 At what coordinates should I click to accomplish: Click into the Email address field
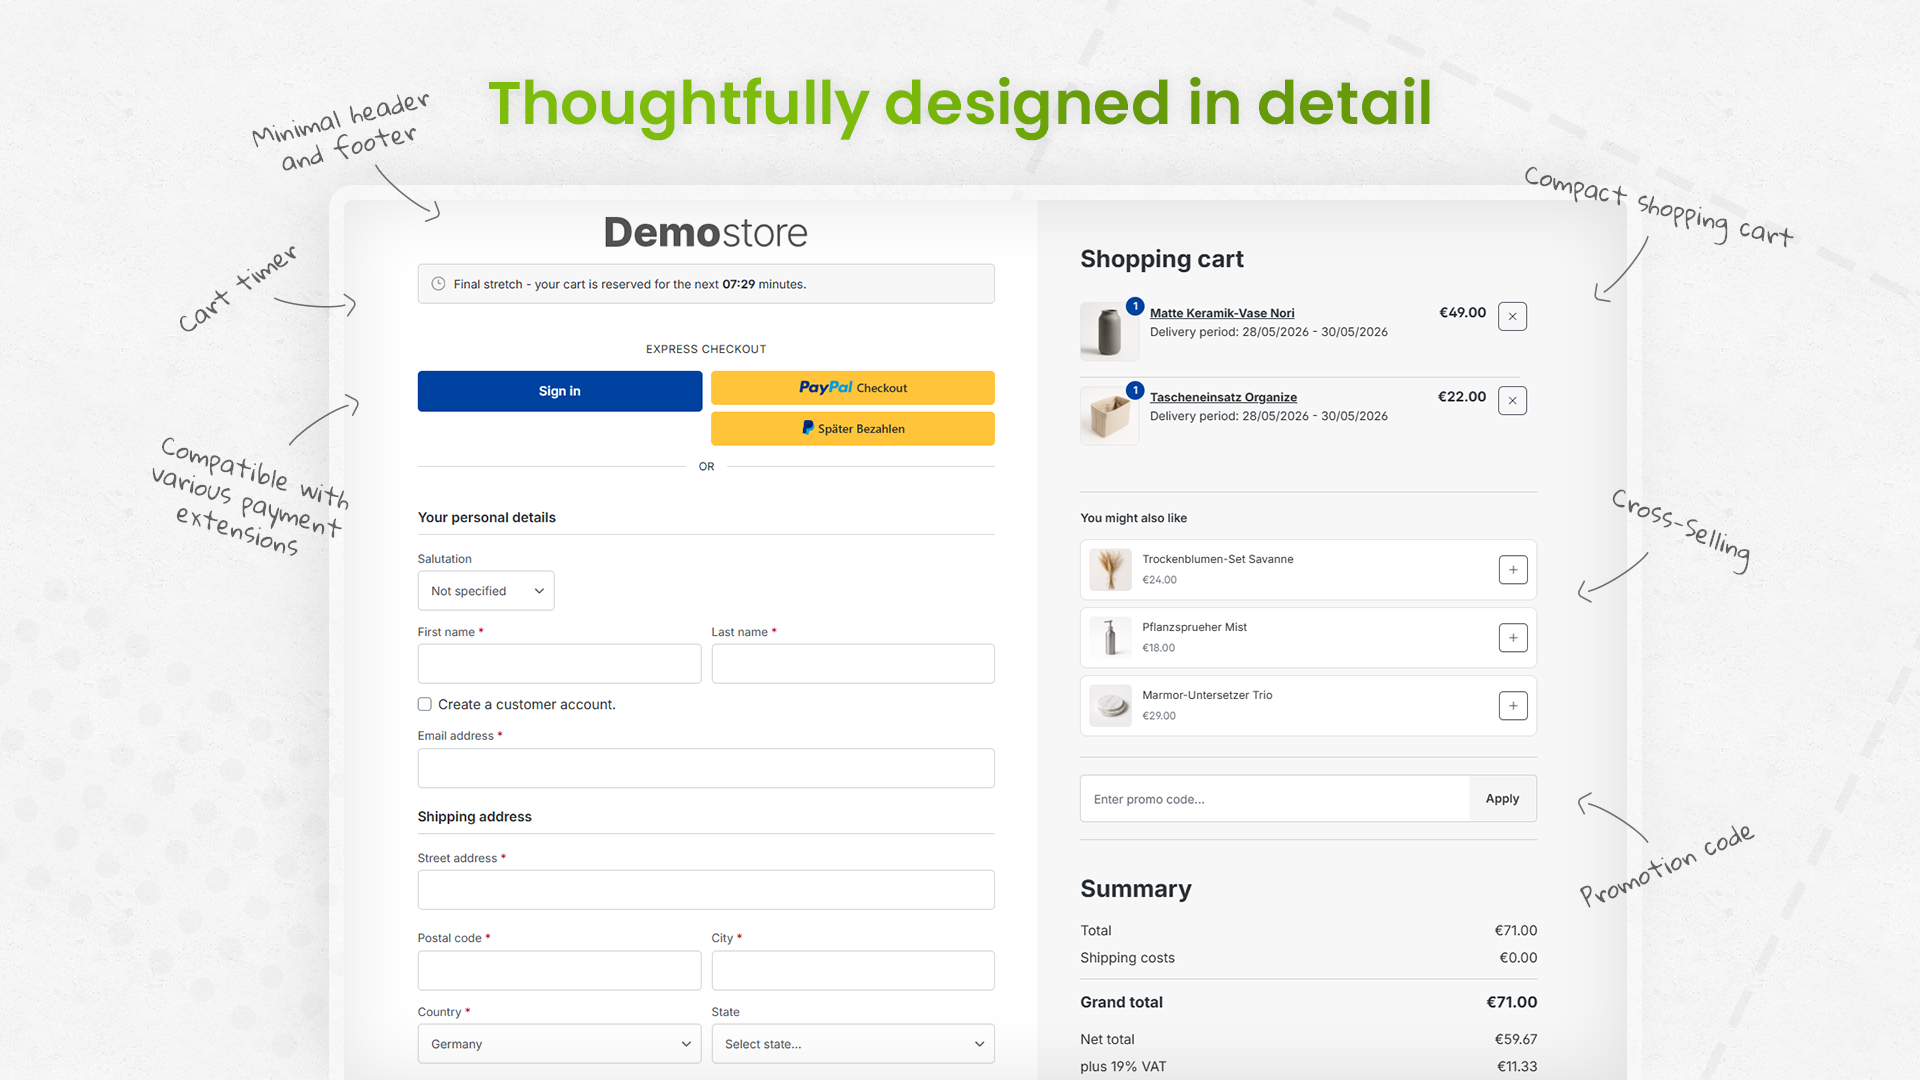click(x=706, y=768)
